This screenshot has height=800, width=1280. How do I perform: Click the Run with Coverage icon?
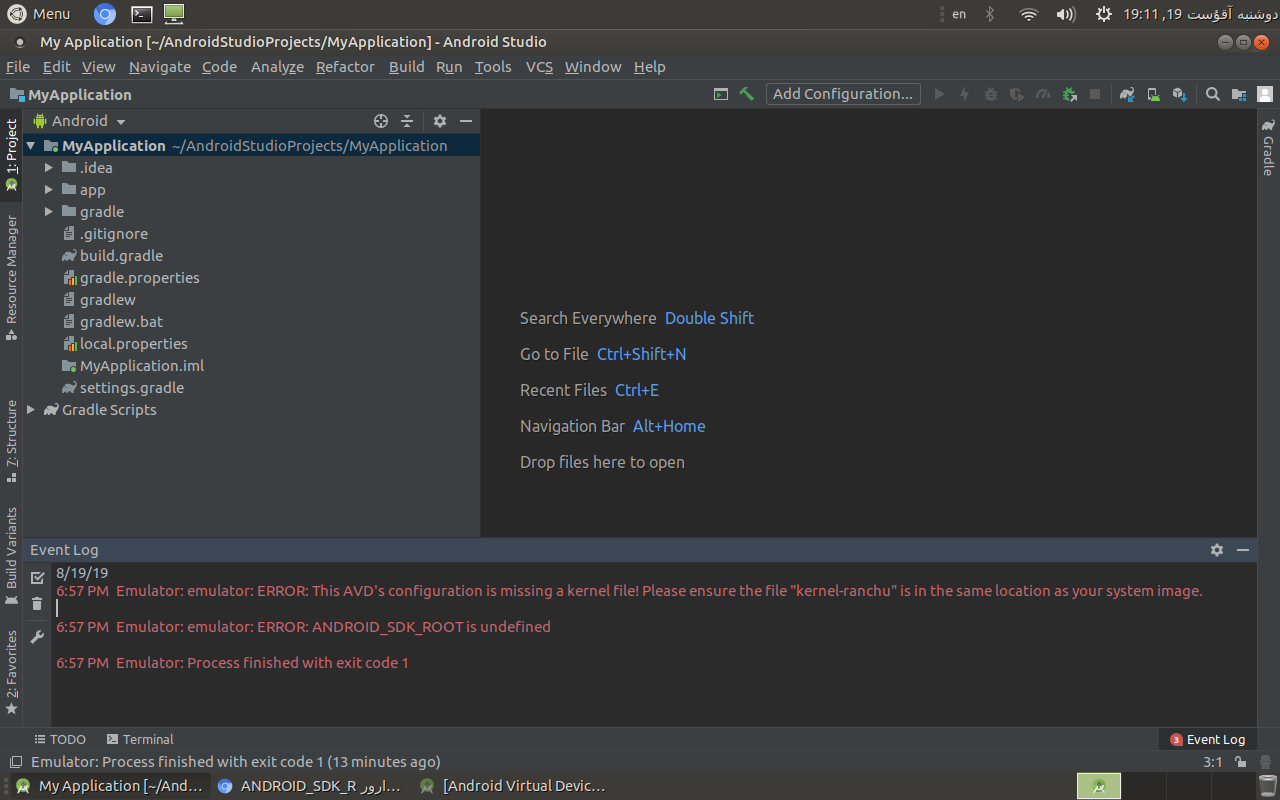pyautogui.click(x=1017, y=94)
